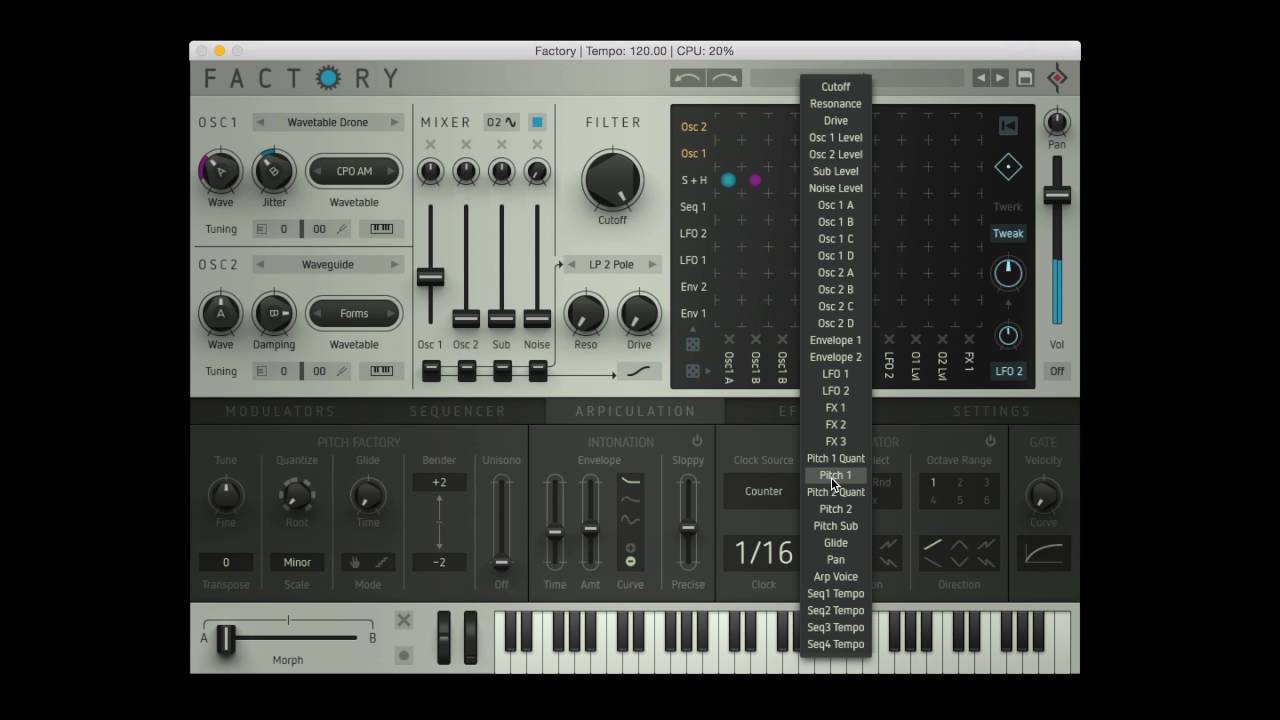Click the filter Cutoff knob

pos(612,180)
